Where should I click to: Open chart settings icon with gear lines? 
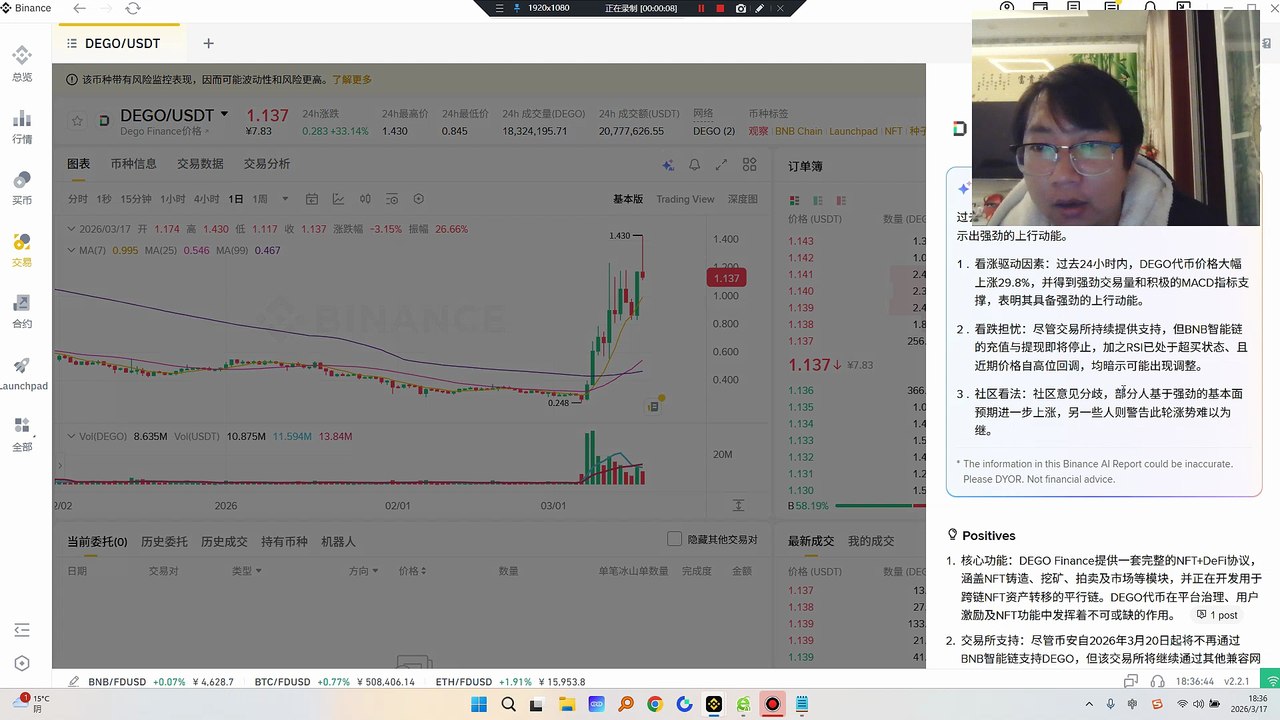click(x=392, y=199)
